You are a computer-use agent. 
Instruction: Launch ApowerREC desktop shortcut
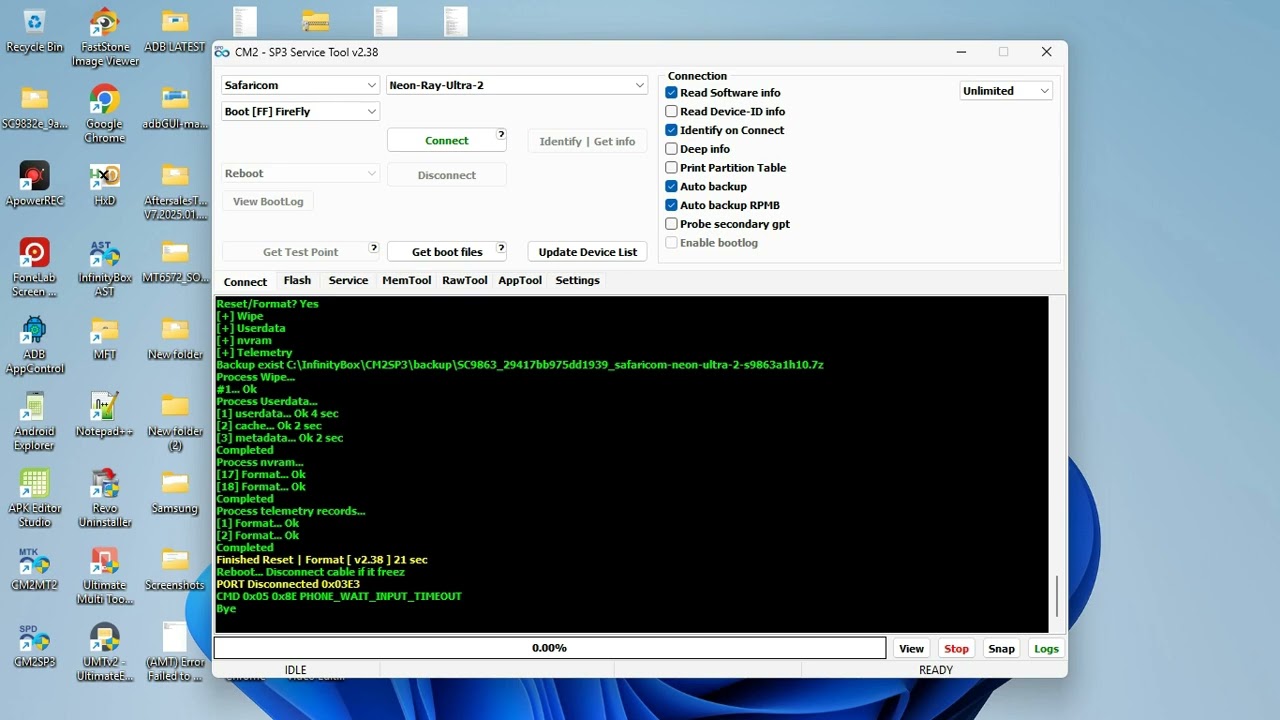pyautogui.click(x=34, y=184)
